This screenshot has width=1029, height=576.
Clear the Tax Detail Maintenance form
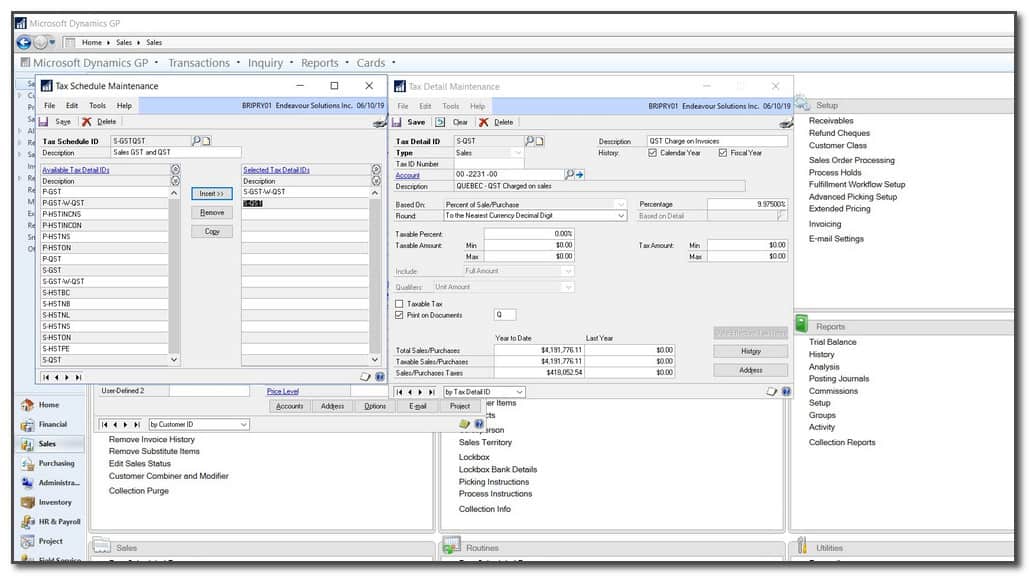pos(458,122)
